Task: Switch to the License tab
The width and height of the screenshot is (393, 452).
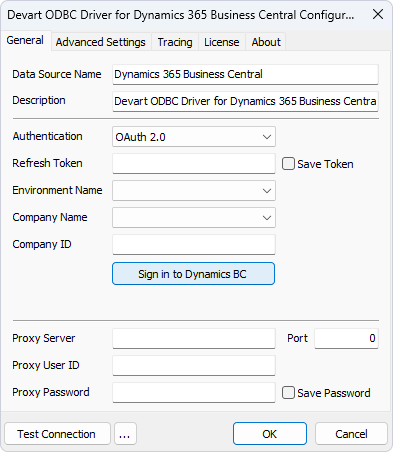Action: 222,42
